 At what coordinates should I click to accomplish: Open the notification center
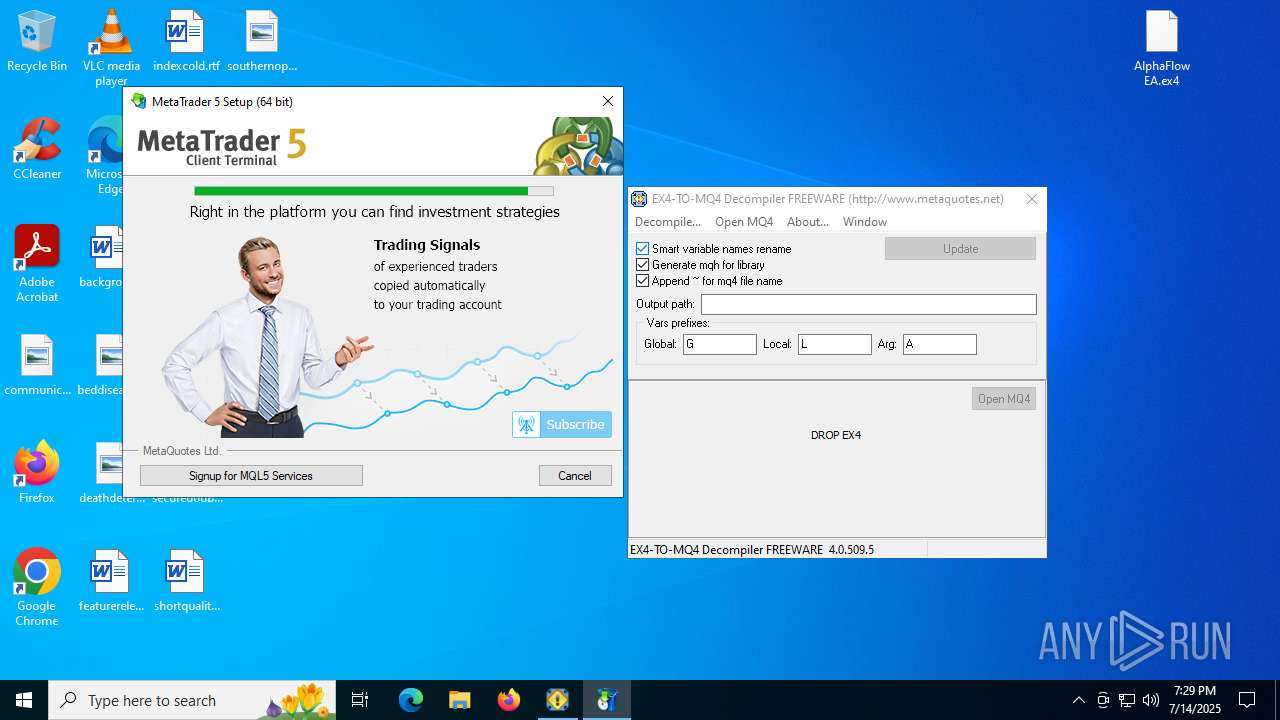pos(1247,700)
